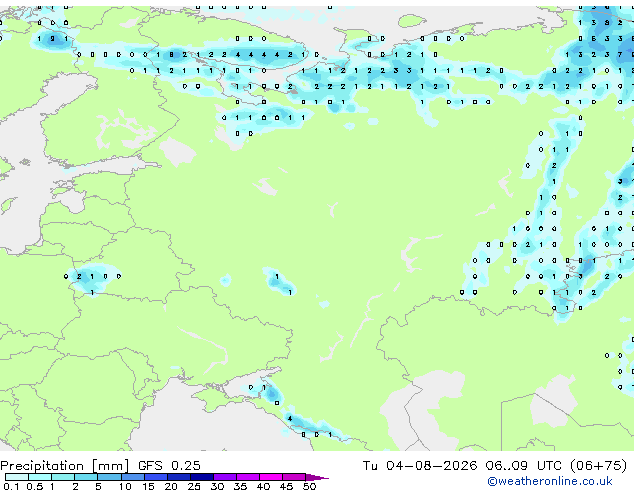This screenshot has width=634, height=490.
Task: Click the arrow tip beyond 50 on legend
Action: click(x=317, y=477)
